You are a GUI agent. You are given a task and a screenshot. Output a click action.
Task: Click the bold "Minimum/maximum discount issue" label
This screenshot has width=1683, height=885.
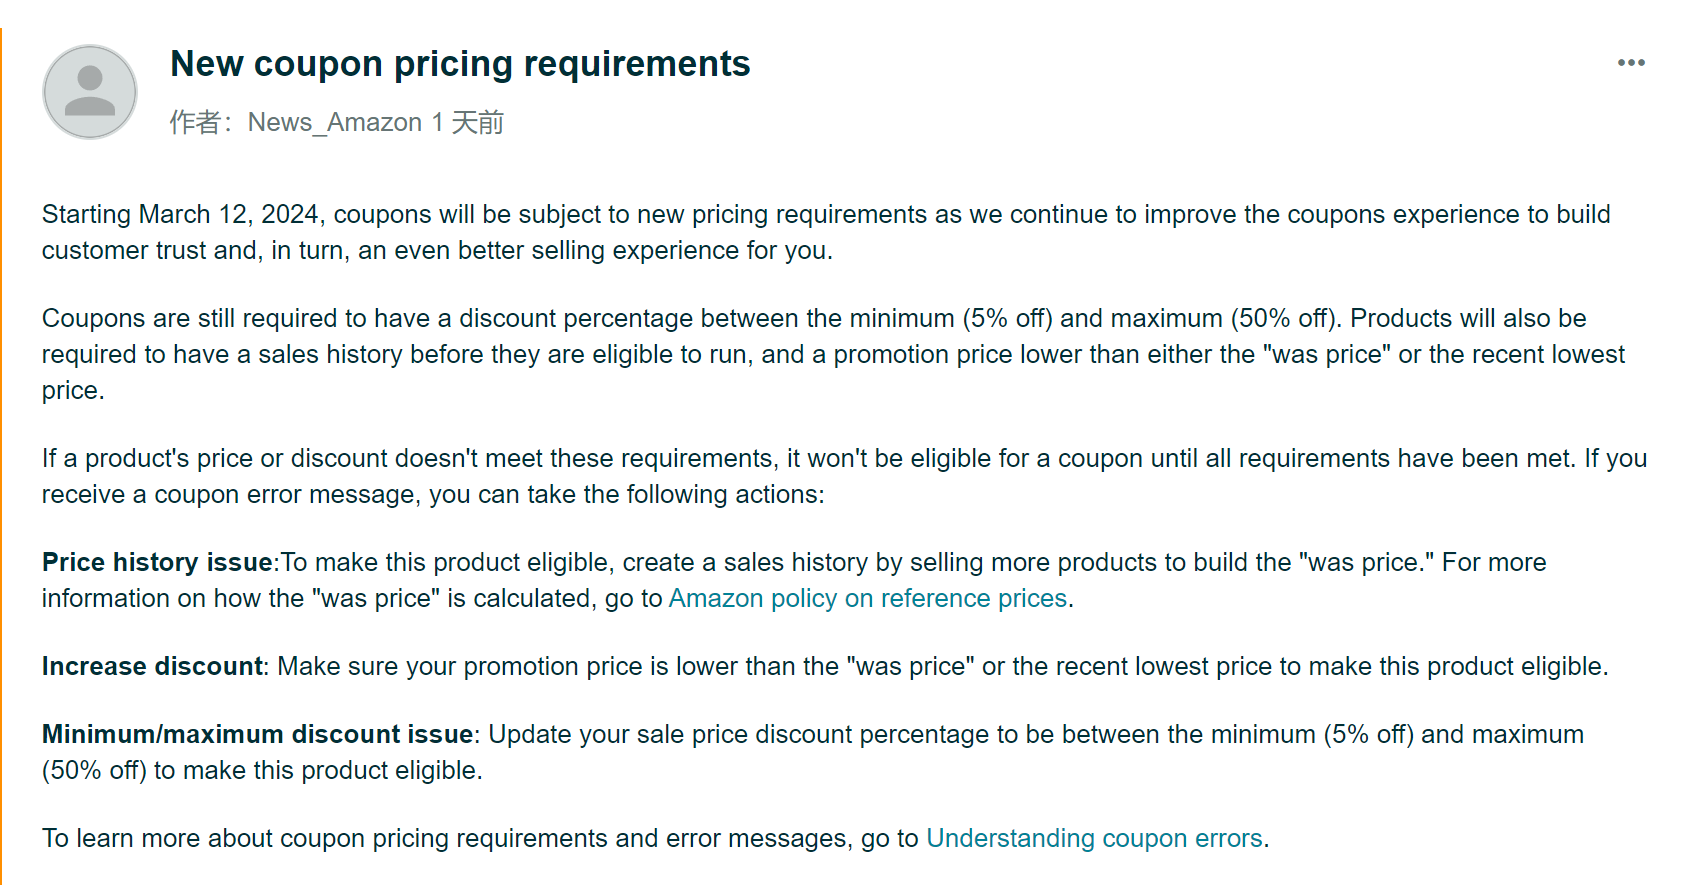[x=257, y=734]
